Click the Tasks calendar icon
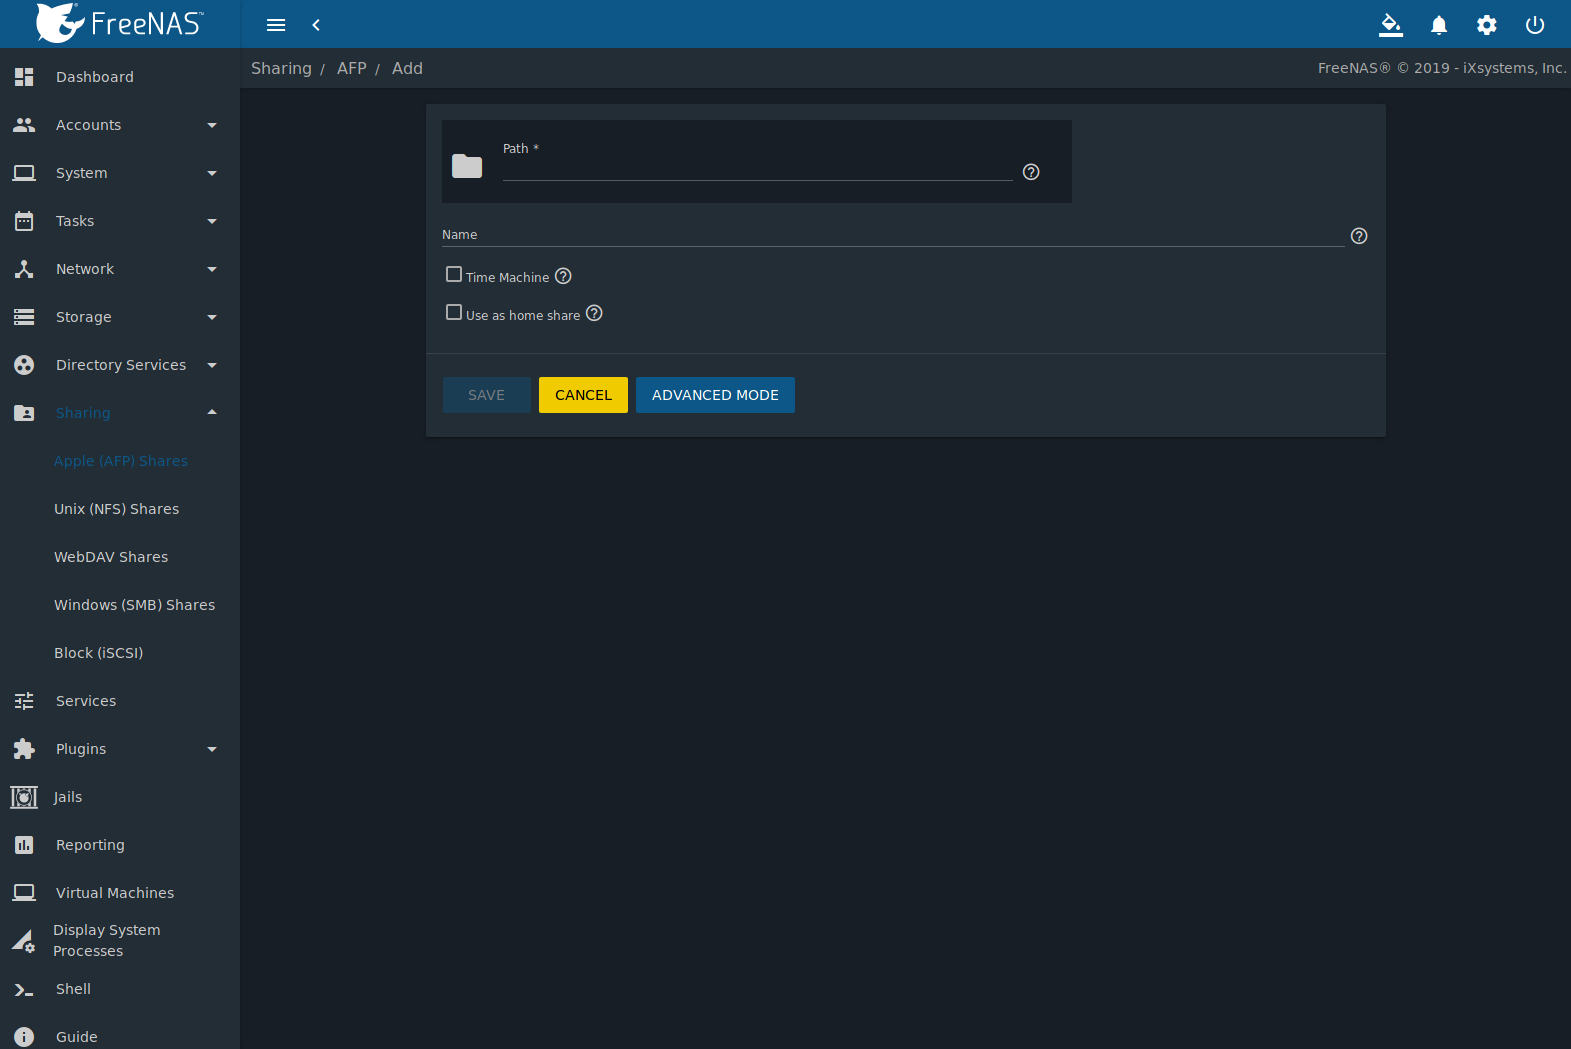1571x1049 pixels. tap(24, 221)
